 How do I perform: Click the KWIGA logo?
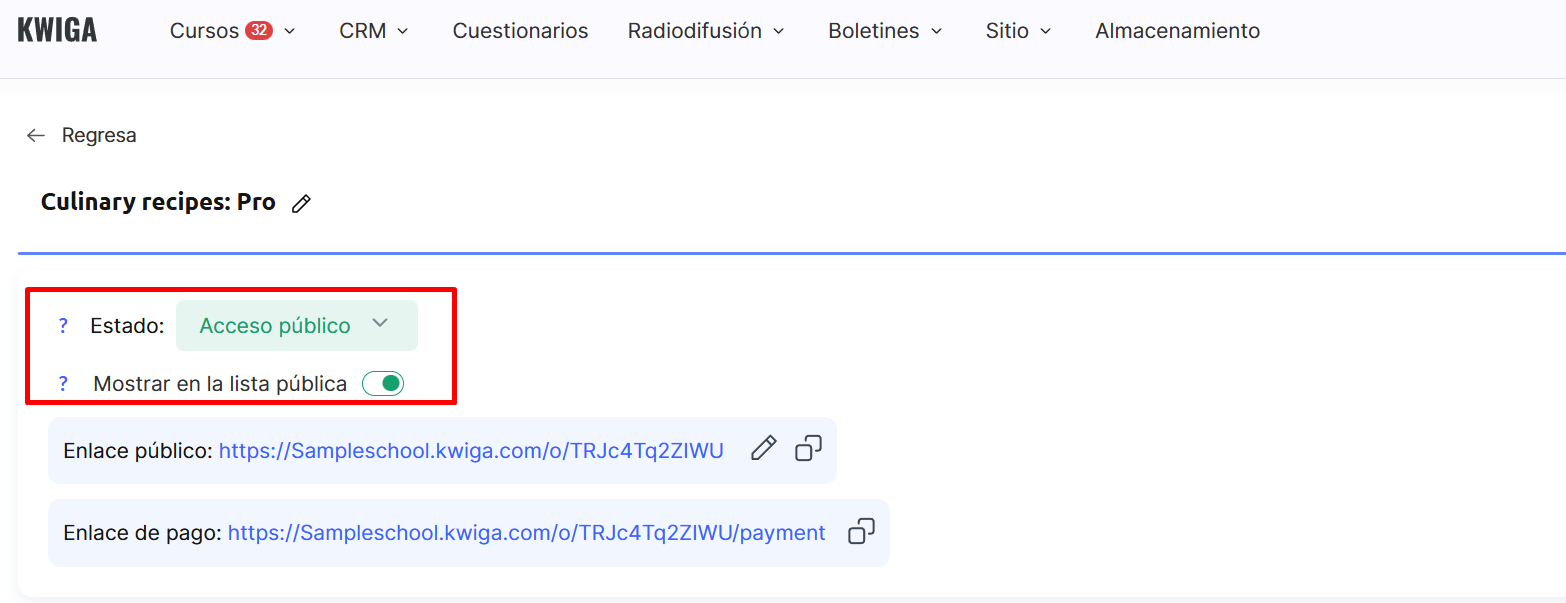[x=57, y=31]
